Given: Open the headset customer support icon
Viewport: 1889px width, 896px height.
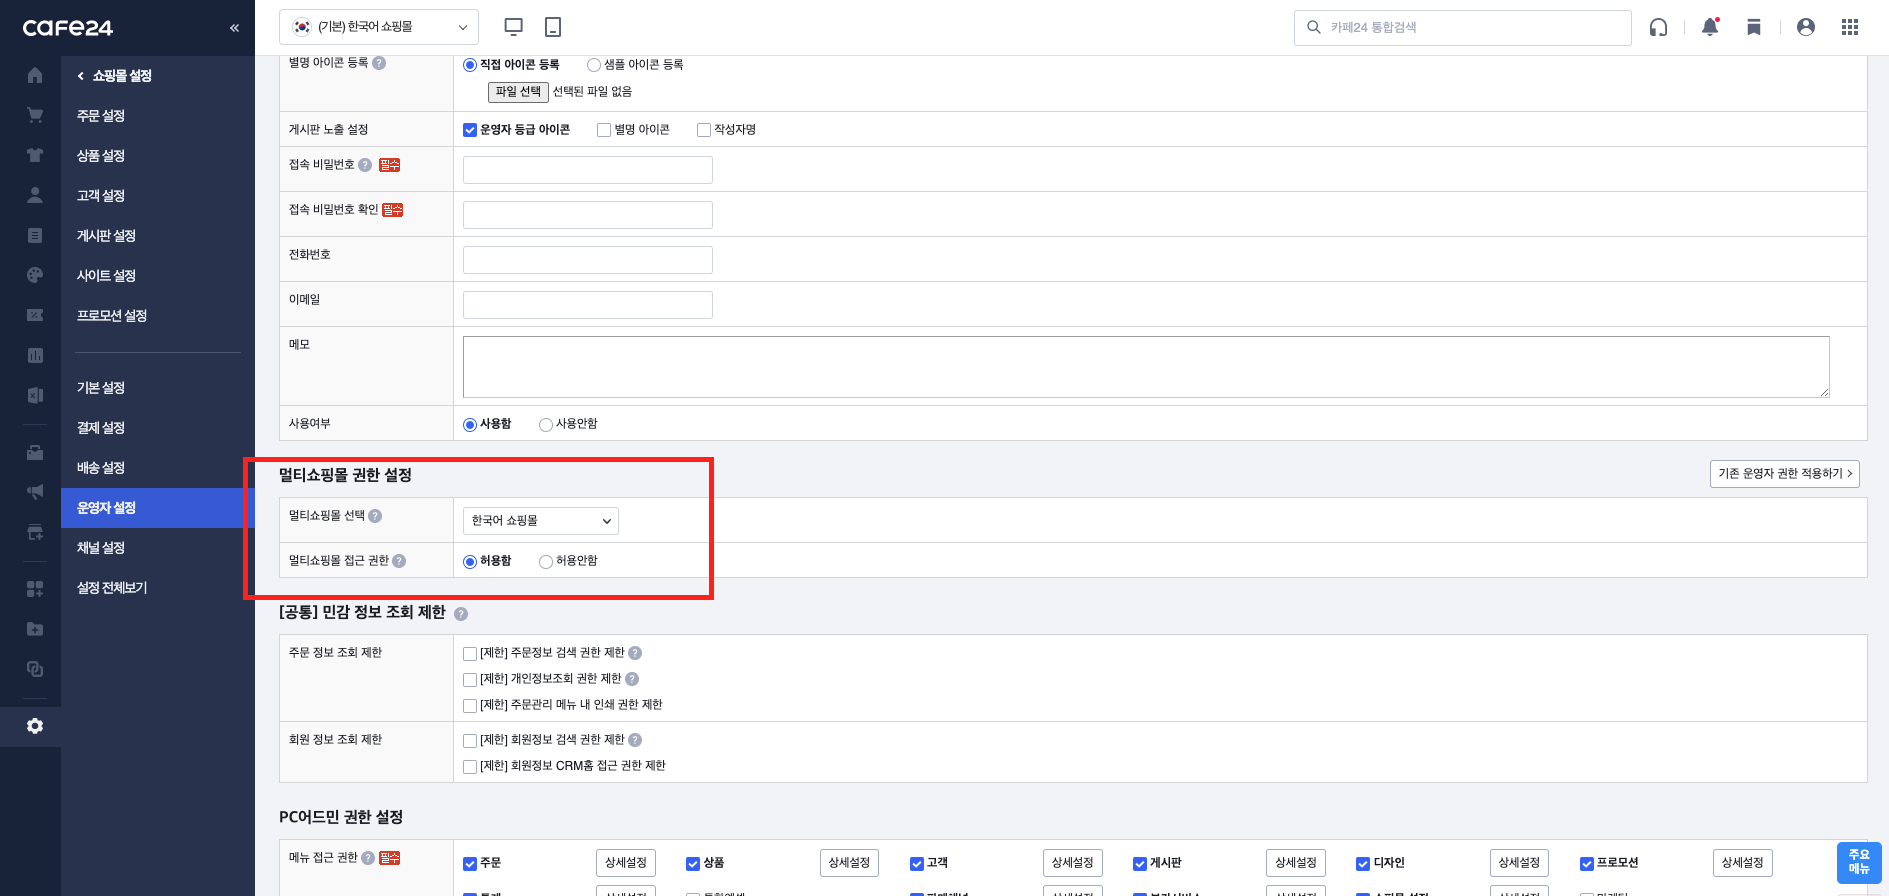Looking at the screenshot, I should coord(1658,27).
